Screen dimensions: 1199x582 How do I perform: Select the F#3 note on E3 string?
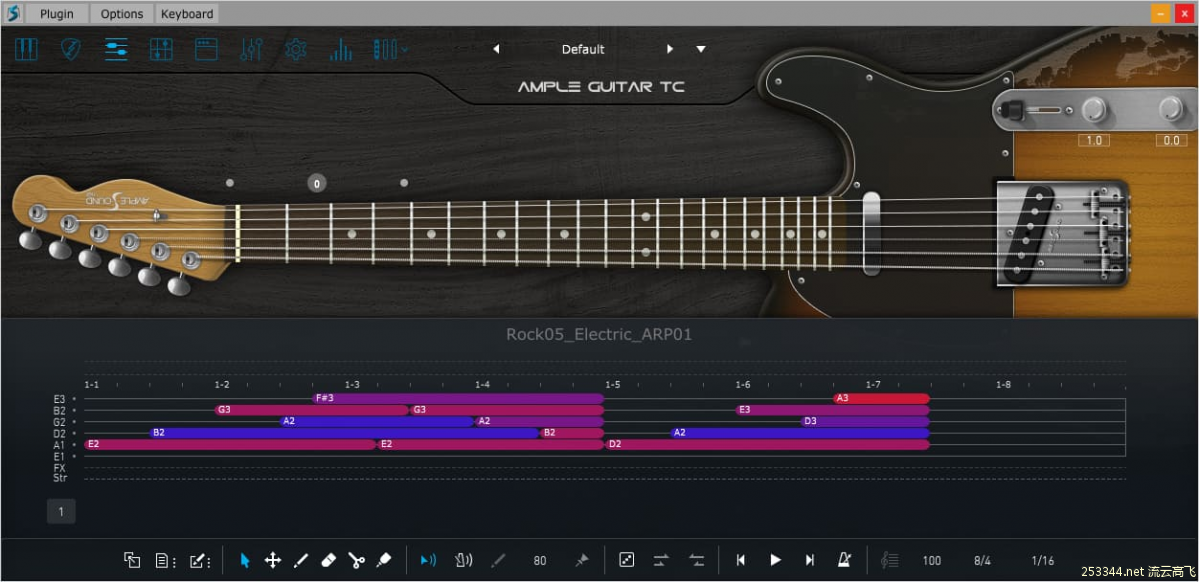pyautogui.click(x=458, y=398)
